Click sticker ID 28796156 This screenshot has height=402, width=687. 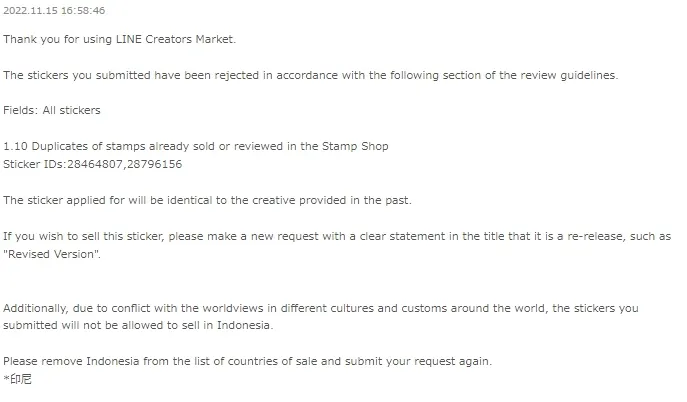click(x=152, y=163)
